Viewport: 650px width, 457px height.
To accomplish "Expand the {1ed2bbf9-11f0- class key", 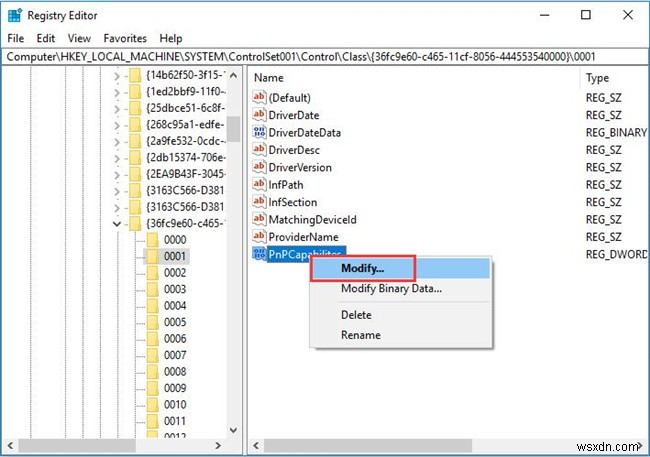I will 117,92.
